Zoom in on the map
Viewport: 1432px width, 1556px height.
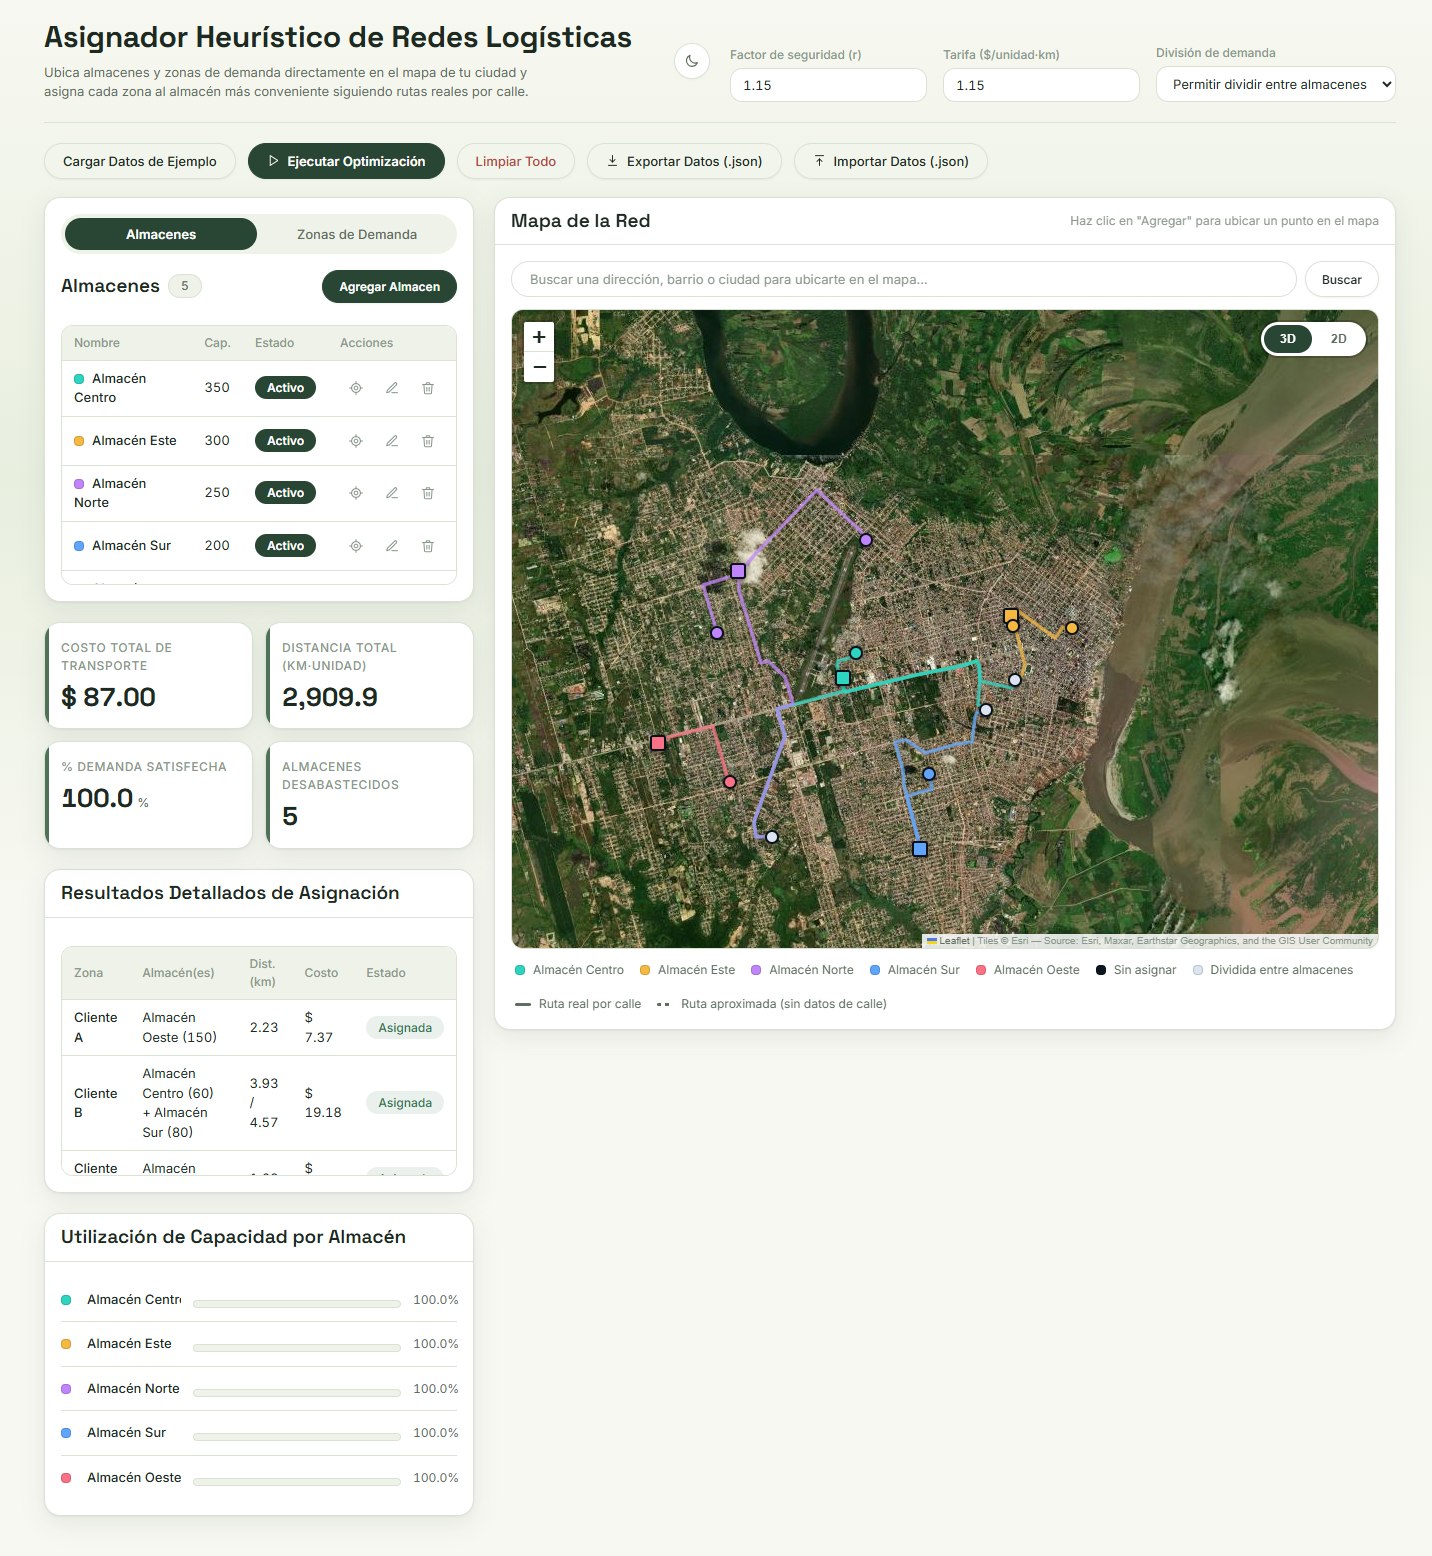pyautogui.click(x=539, y=337)
